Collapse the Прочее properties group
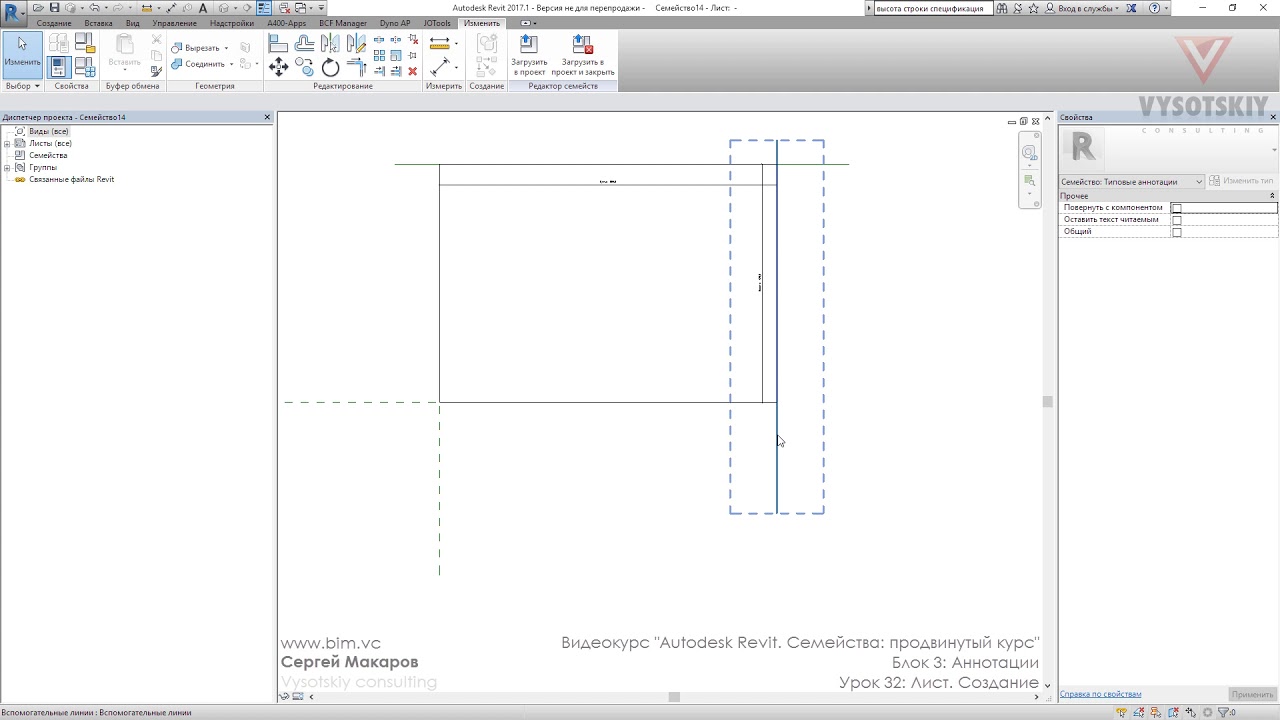This screenshot has height=720, width=1280. coord(1272,196)
